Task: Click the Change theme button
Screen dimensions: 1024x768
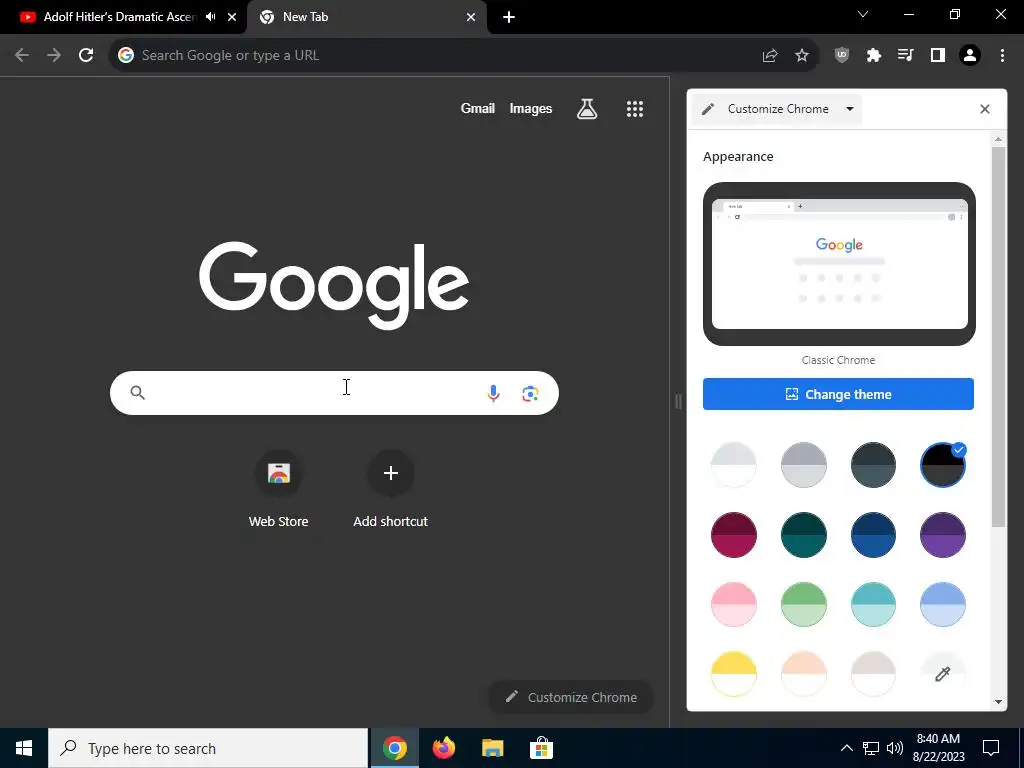Action: coord(838,394)
